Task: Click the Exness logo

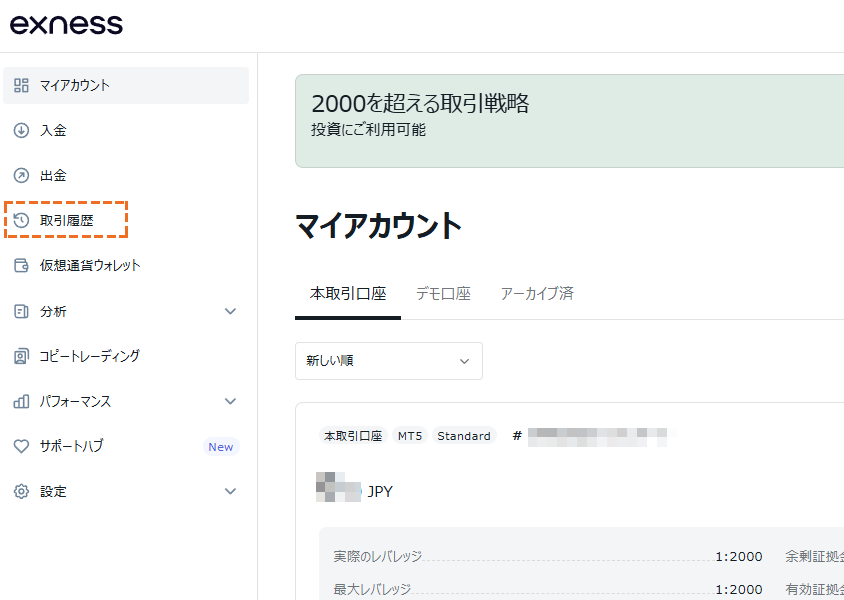Action: click(x=66, y=25)
